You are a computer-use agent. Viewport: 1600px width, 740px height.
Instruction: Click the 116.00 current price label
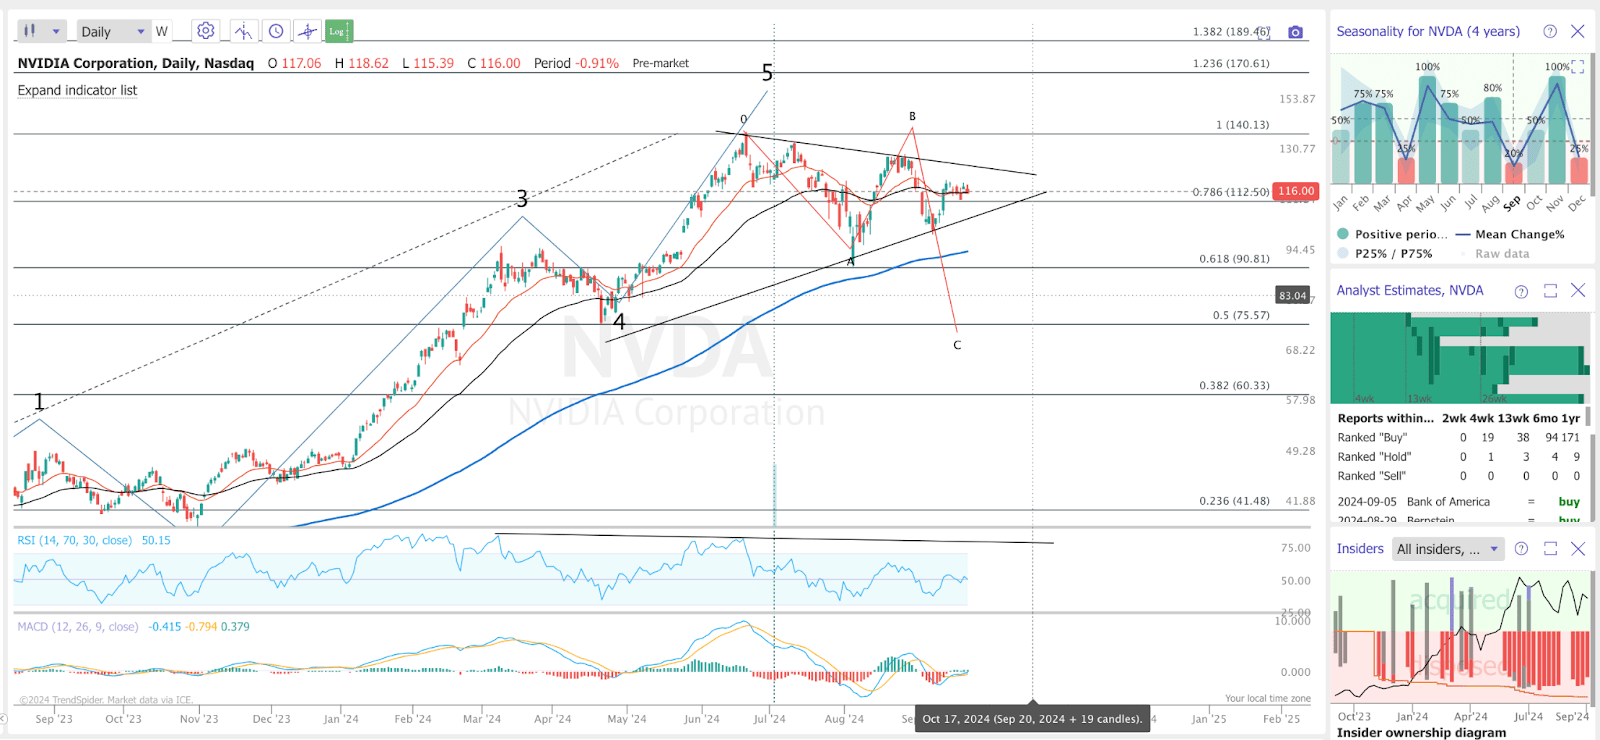[1296, 191]
